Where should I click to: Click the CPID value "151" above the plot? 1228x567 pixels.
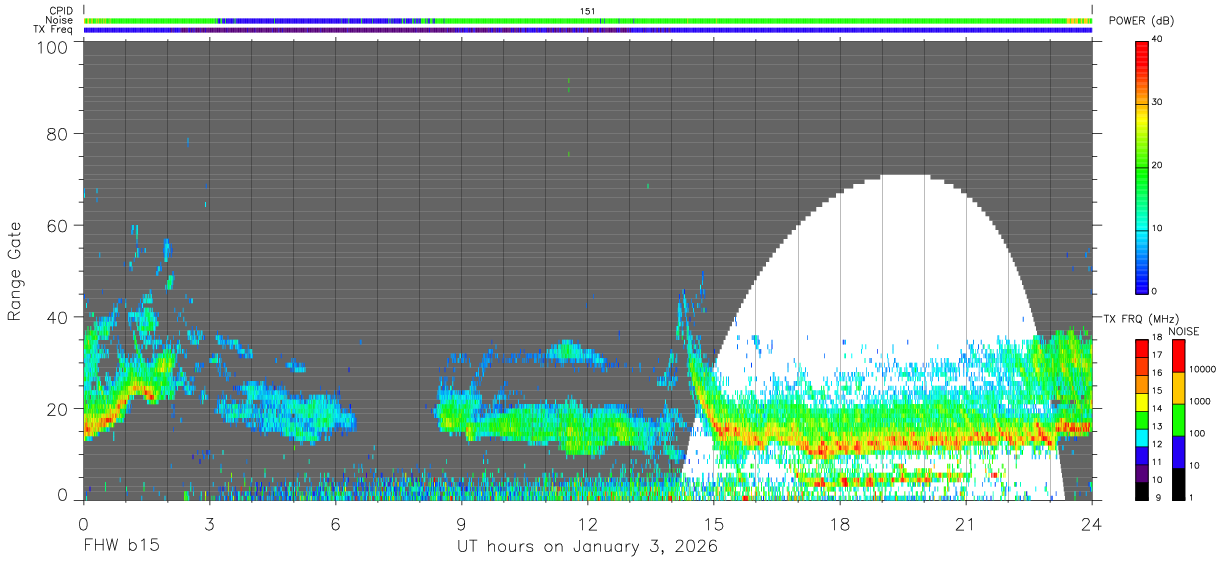tap(588, 10)
